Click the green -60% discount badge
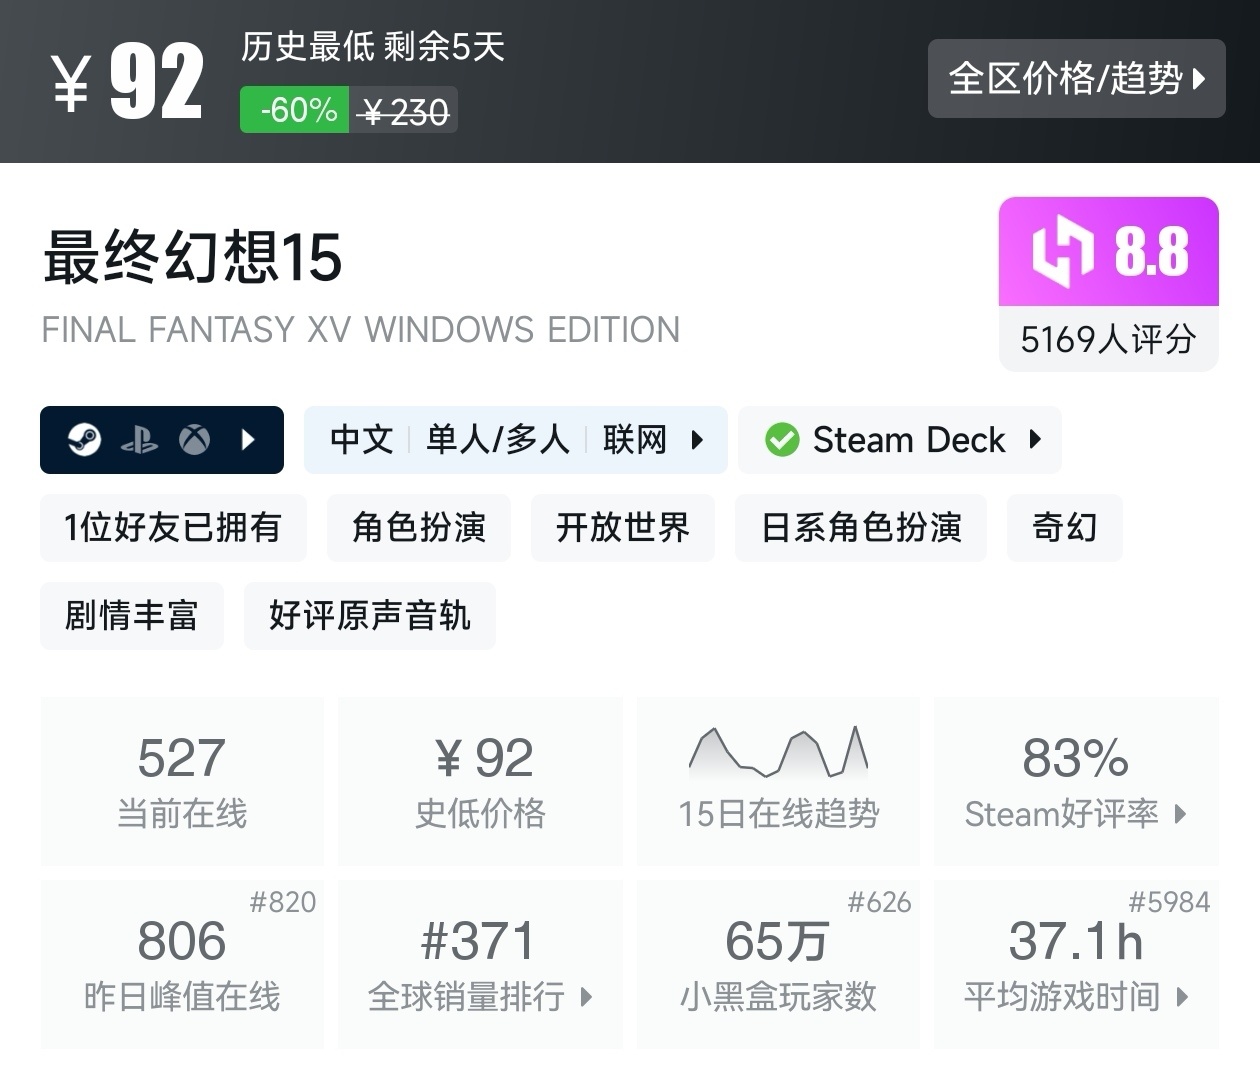Image resolution: width=1260 pixels, height=1069 pixels. pos(295,110)
